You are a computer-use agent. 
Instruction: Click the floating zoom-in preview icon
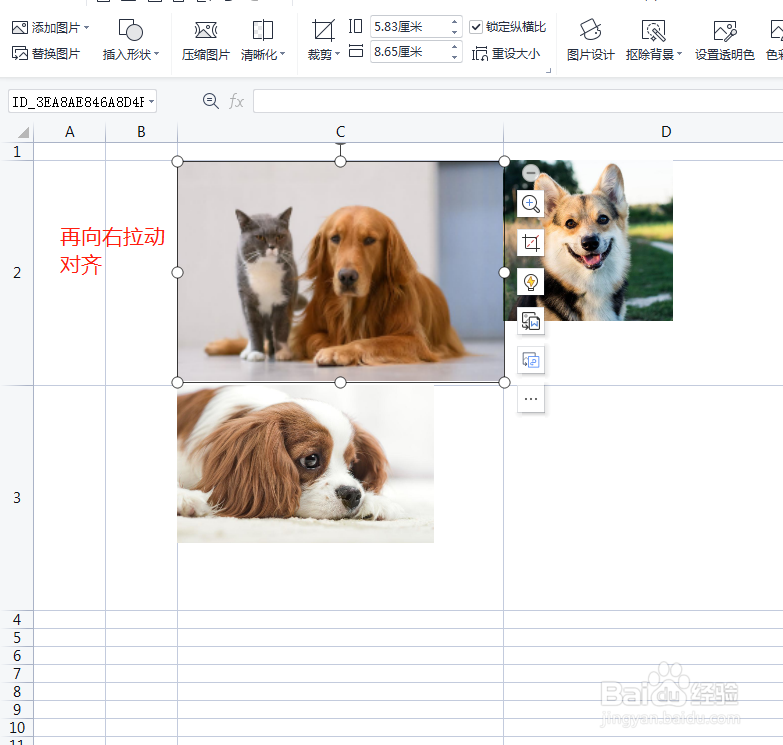(530, 204)
